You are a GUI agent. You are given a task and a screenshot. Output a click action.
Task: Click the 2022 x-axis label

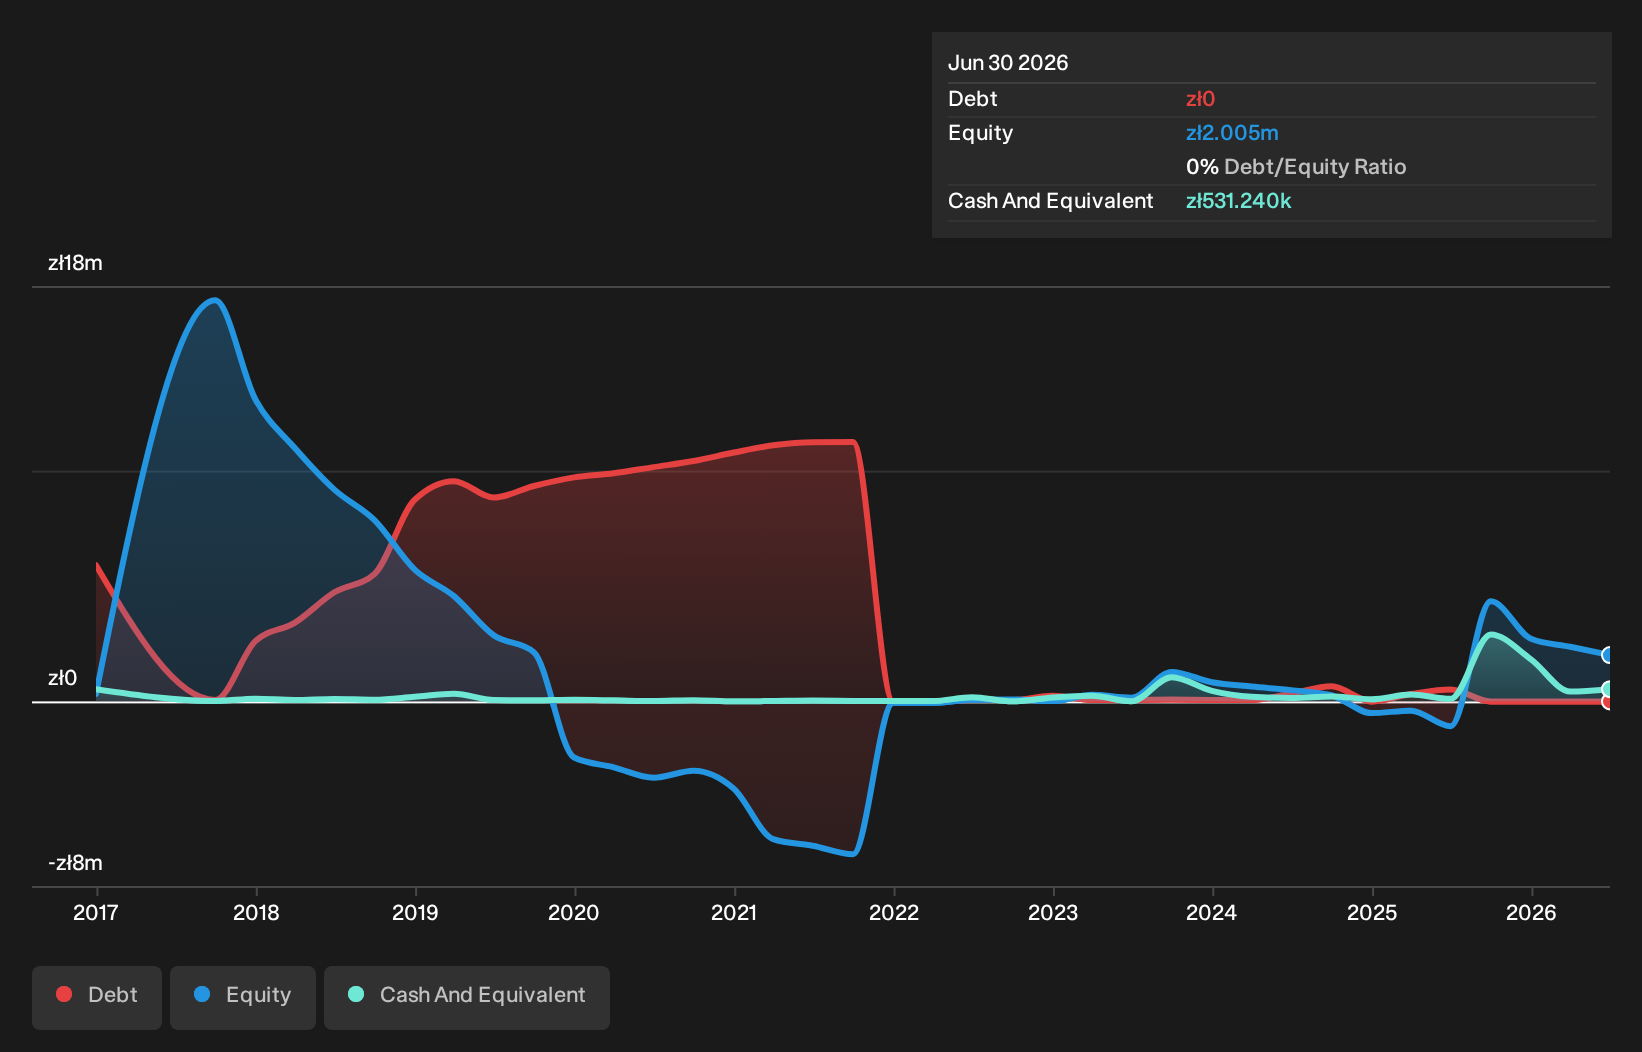[x=894, y=912]
